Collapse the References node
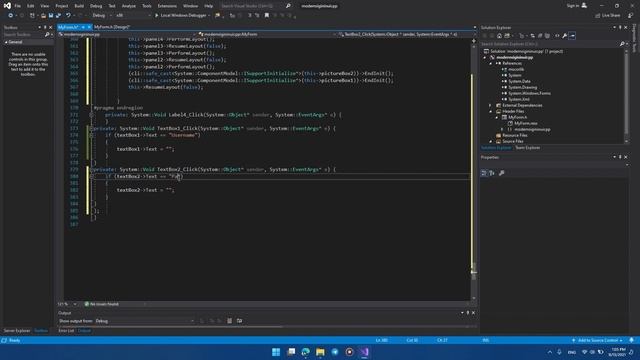This screenshot has height=360, width=640. point(491,63)
